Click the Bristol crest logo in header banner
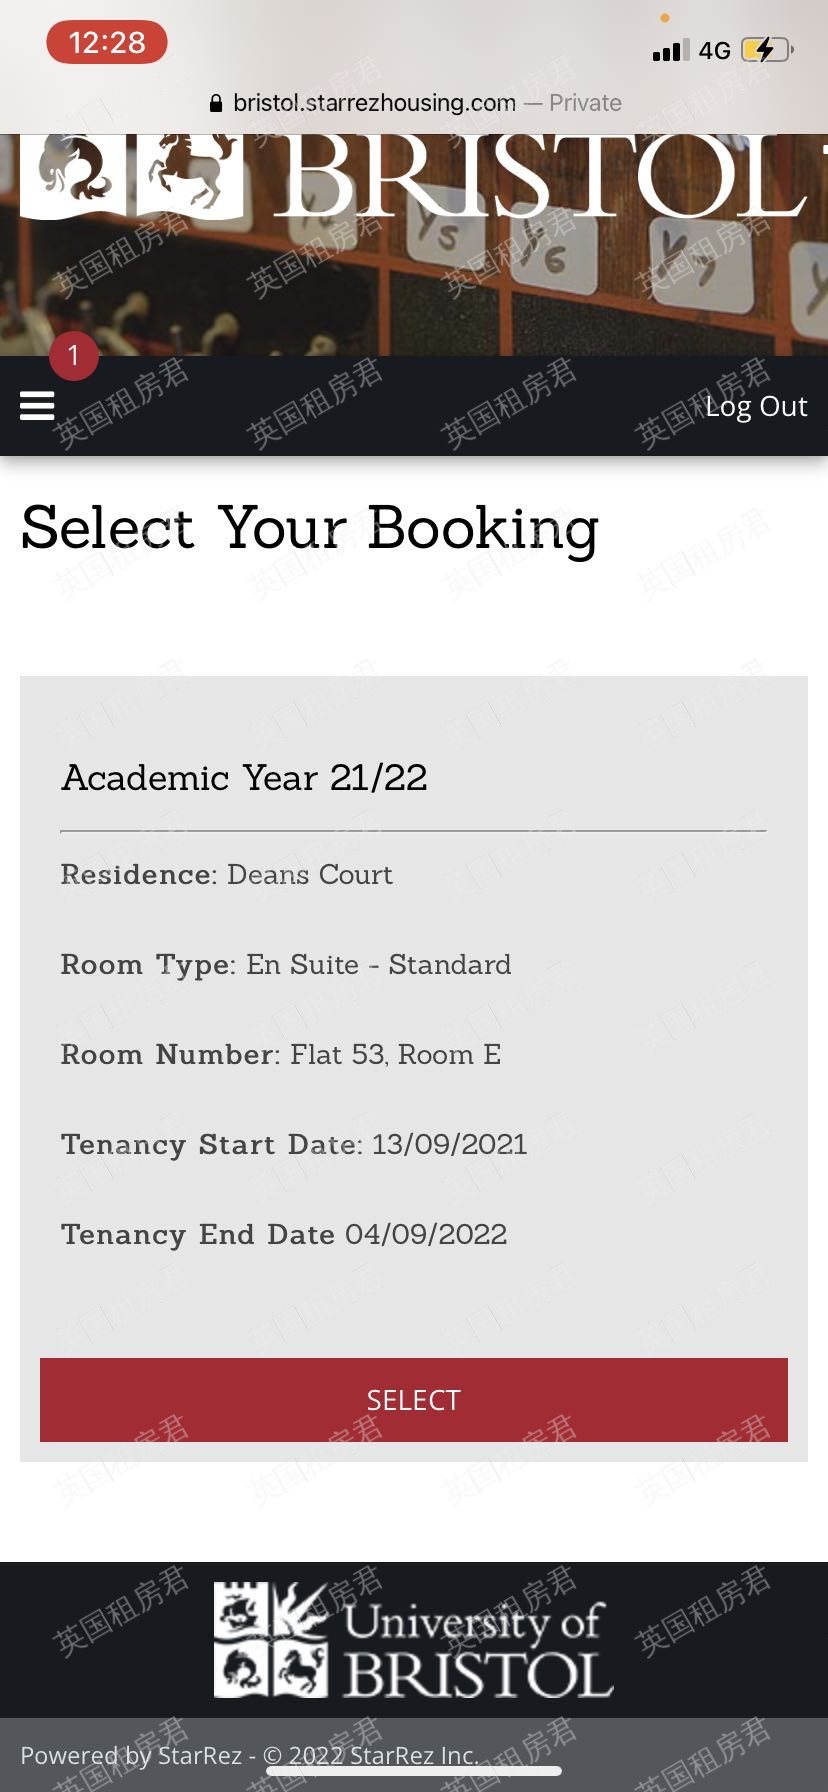The image size is (828, 1792). [x=132, y=174]
